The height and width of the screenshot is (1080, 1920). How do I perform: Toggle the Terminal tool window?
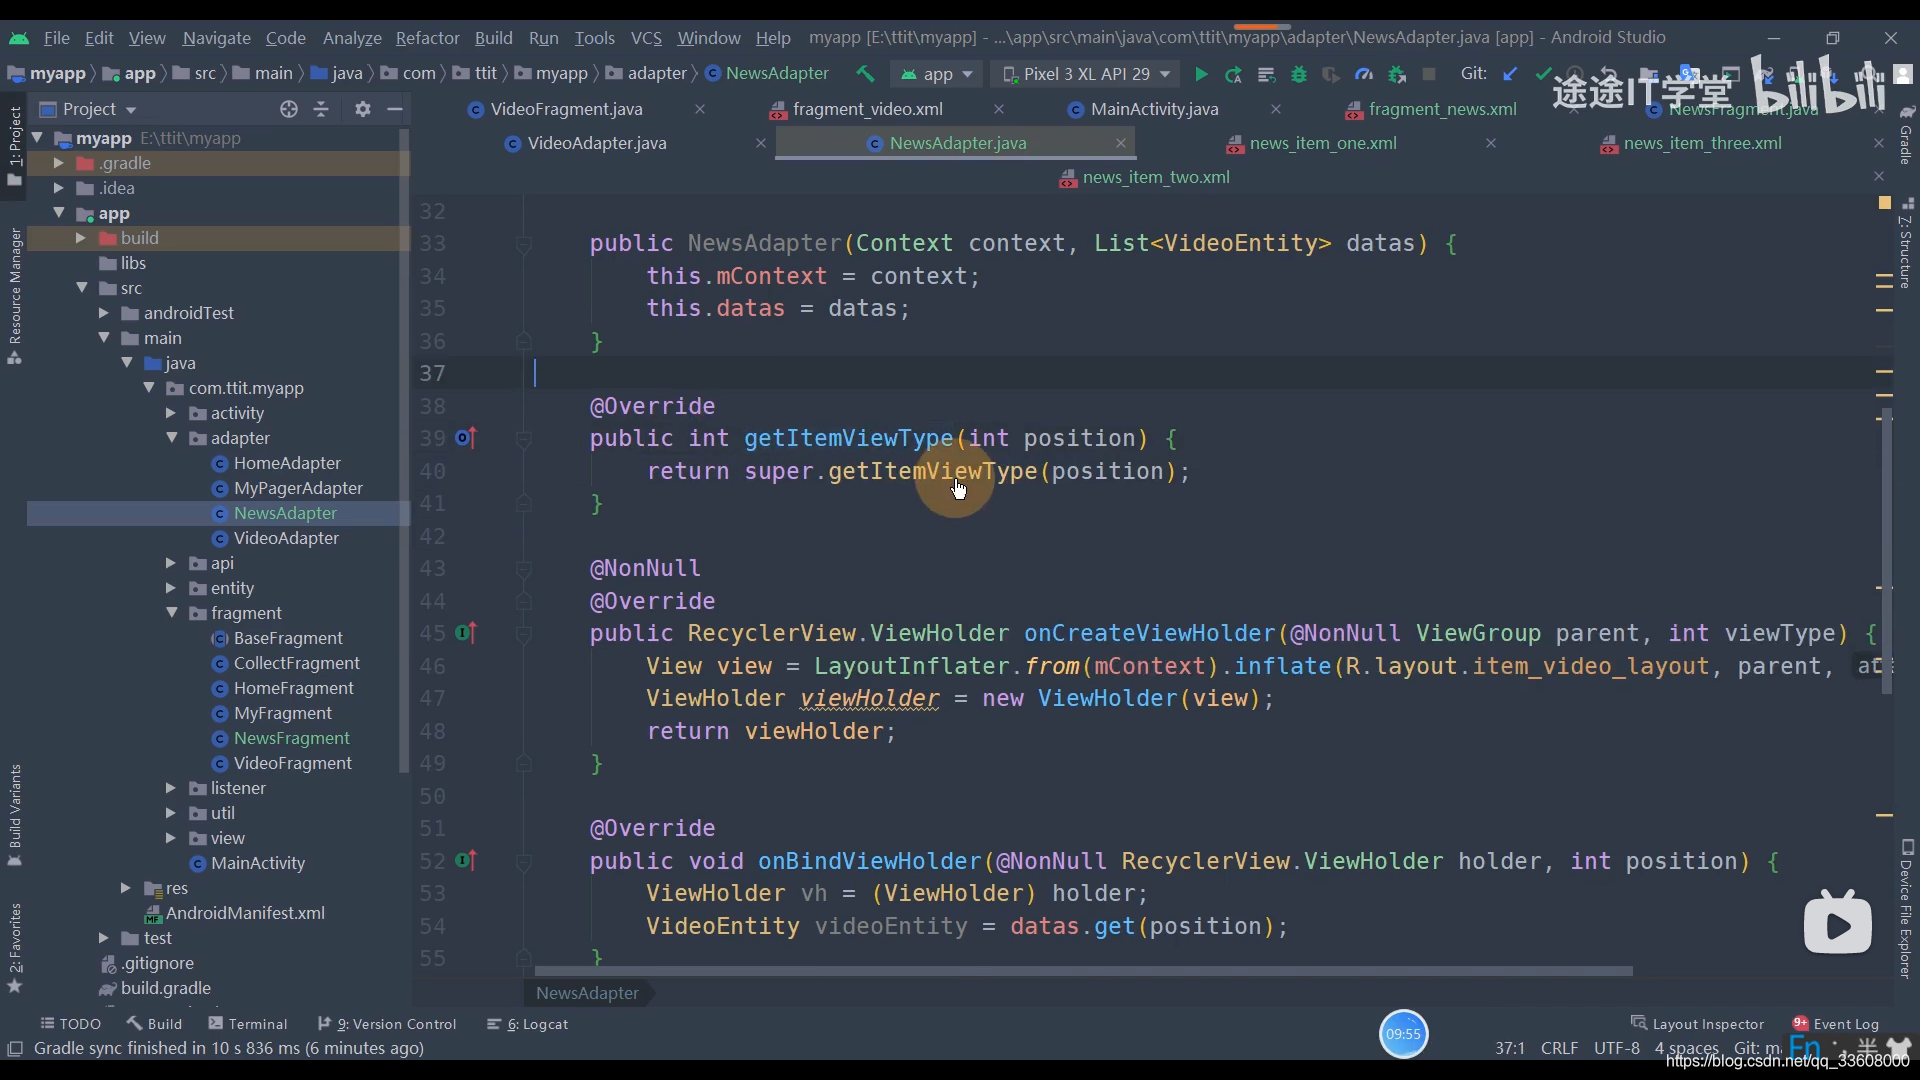(x=248, y=1024)
